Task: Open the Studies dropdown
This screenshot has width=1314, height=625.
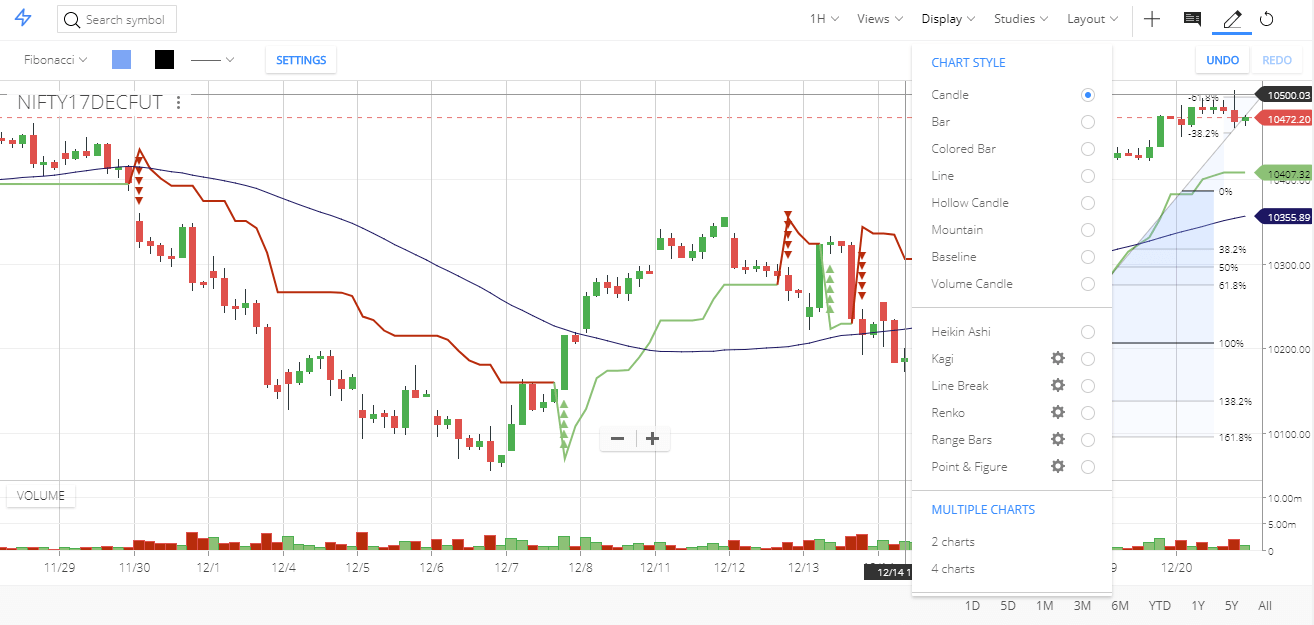Action: 1021,19
